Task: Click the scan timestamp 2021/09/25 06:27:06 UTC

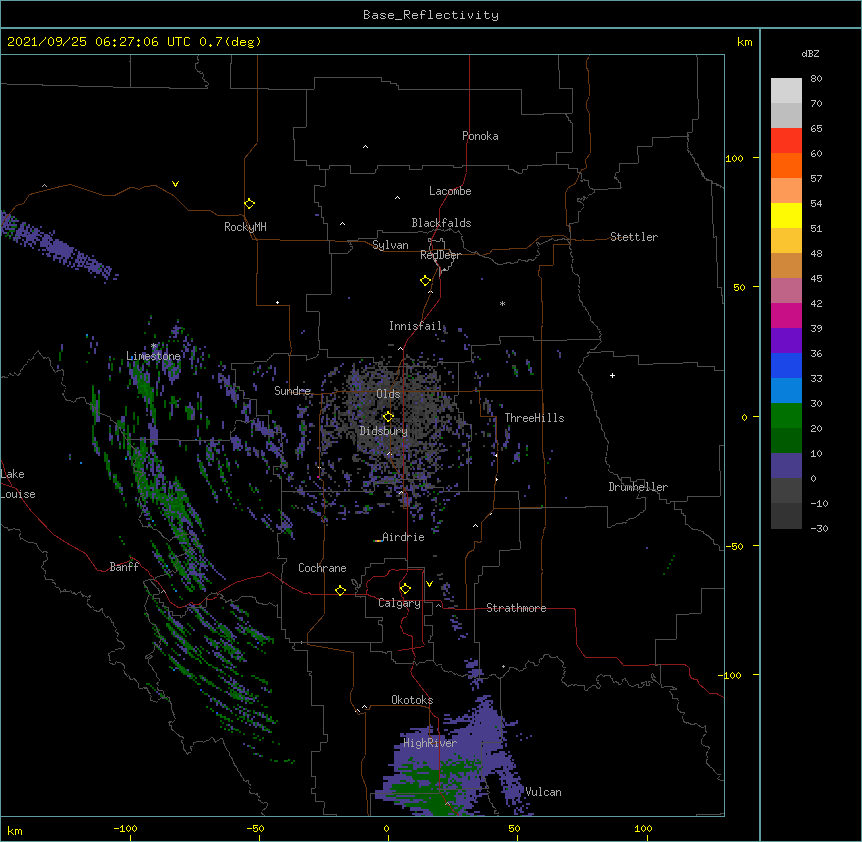Action: pyautogui.click(x=99, y=42)
